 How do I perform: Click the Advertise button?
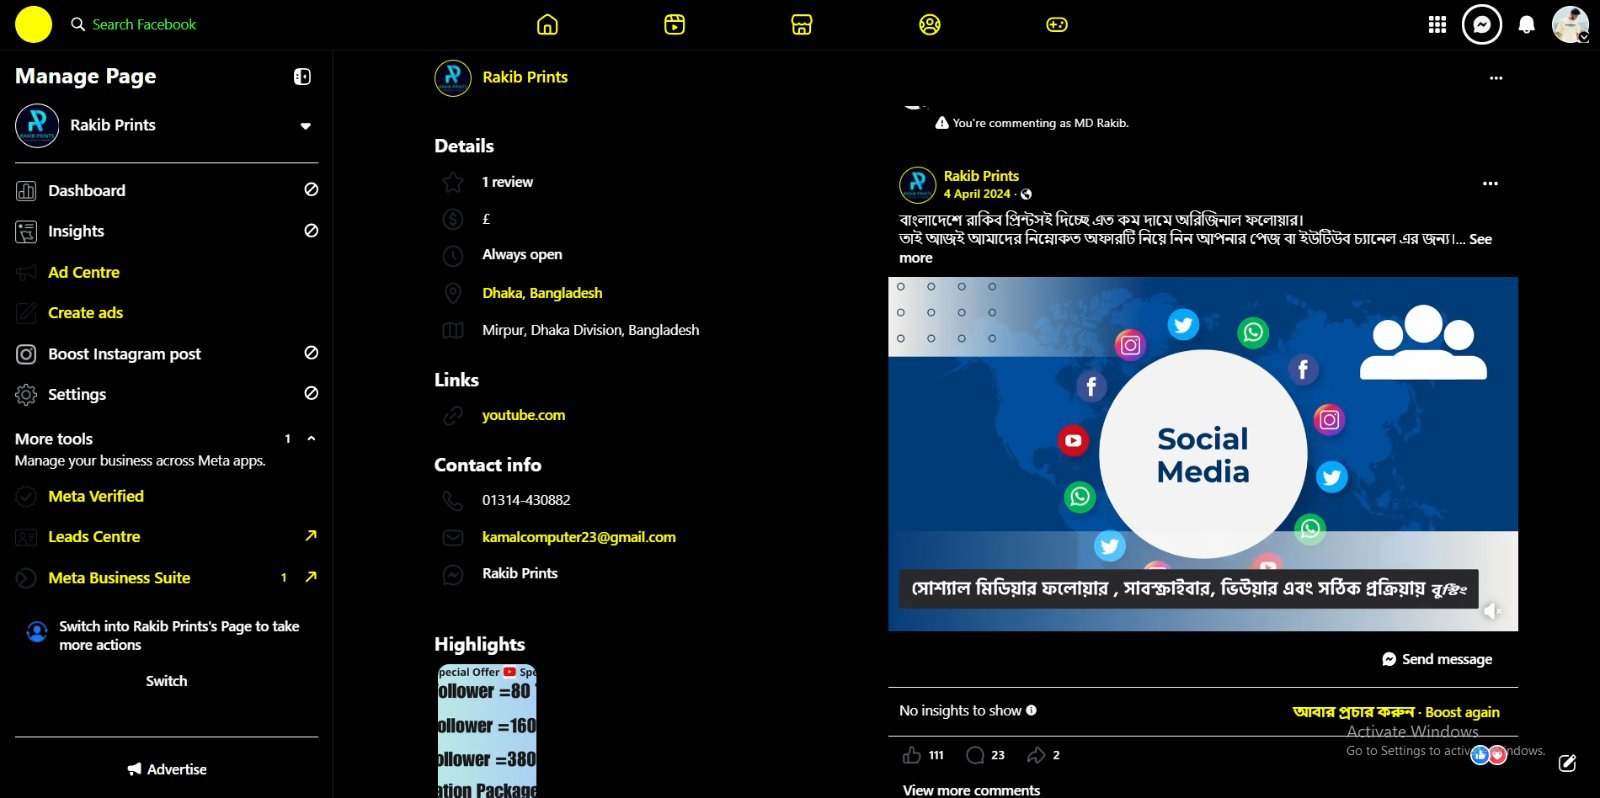point(167,769)
